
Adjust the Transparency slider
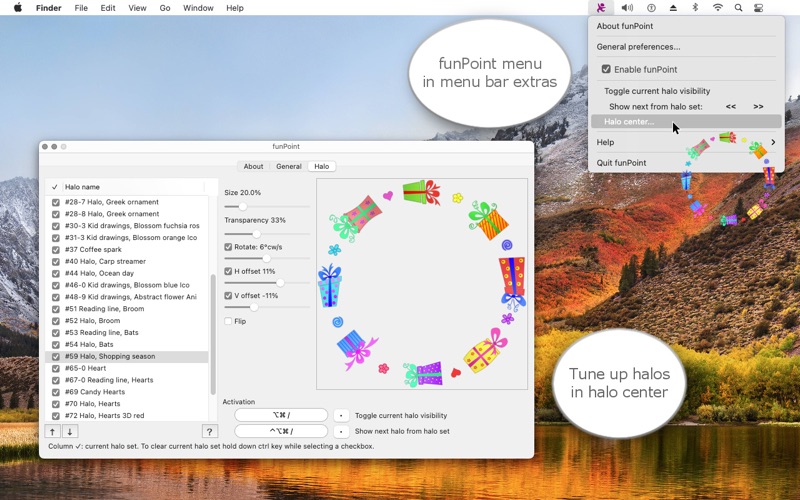(x=257, y=234)
